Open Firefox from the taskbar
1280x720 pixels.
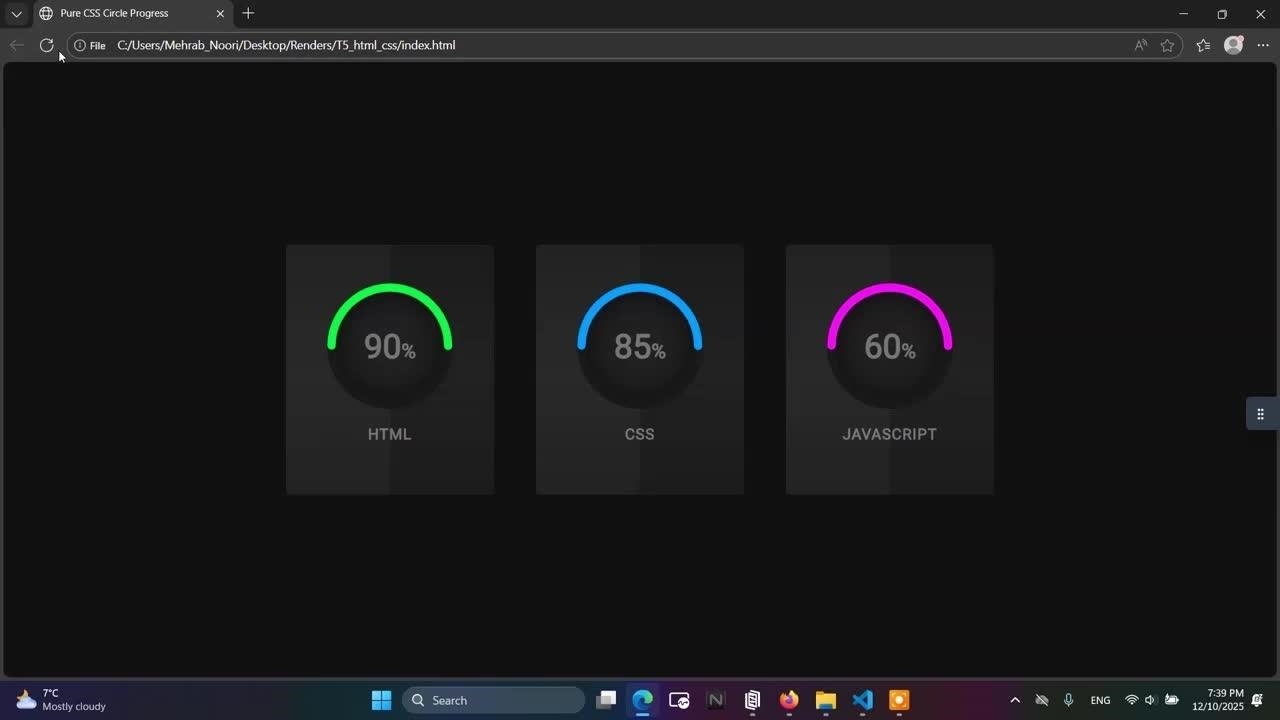(x=789, y=700)
